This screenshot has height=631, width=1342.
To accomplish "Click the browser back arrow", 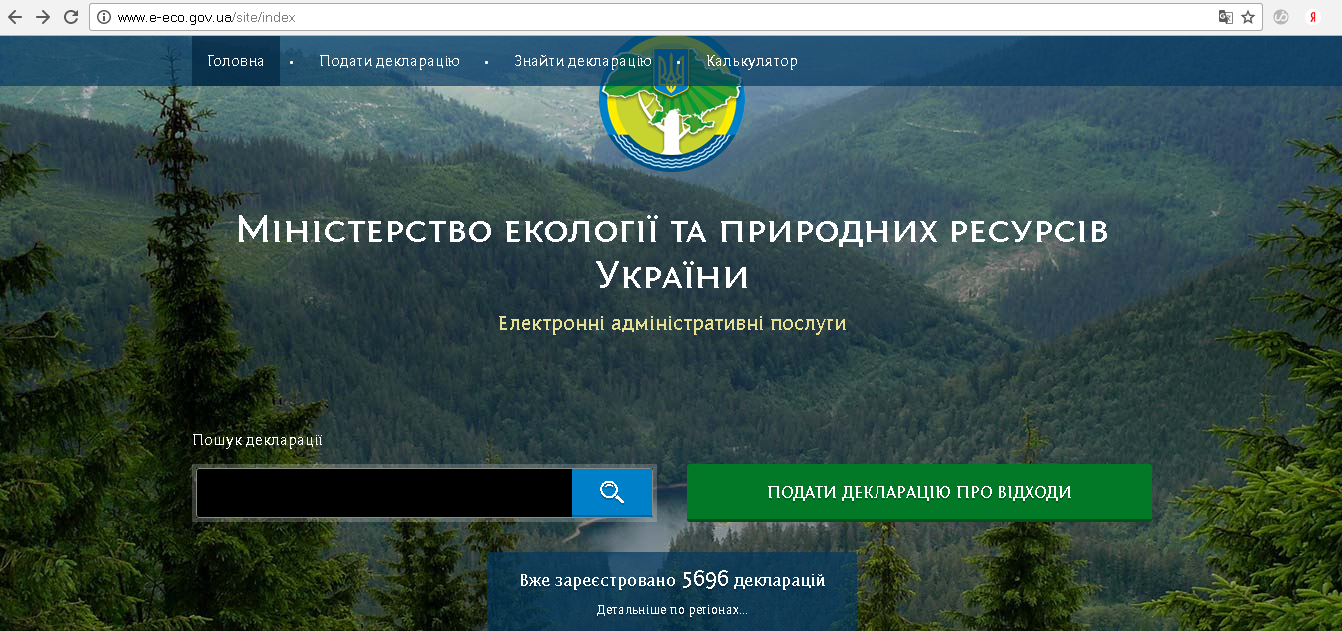I will click(15, 17).
